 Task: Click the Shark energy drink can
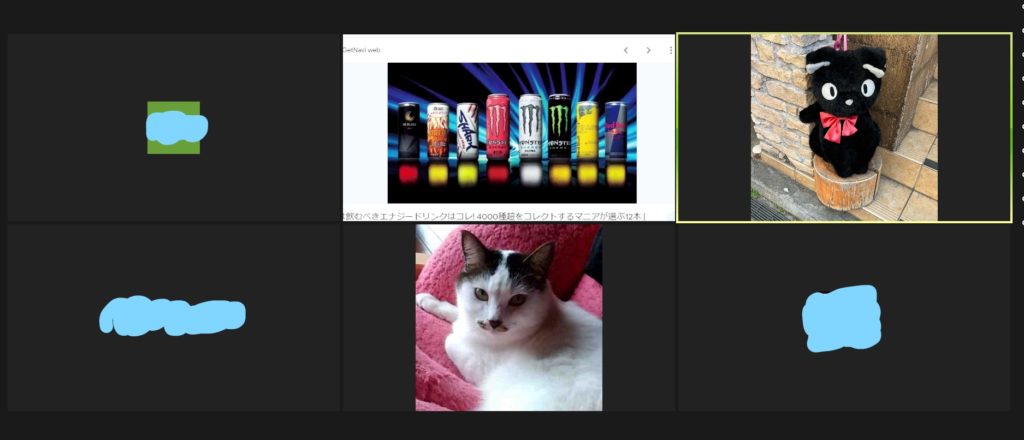point(467,131)
